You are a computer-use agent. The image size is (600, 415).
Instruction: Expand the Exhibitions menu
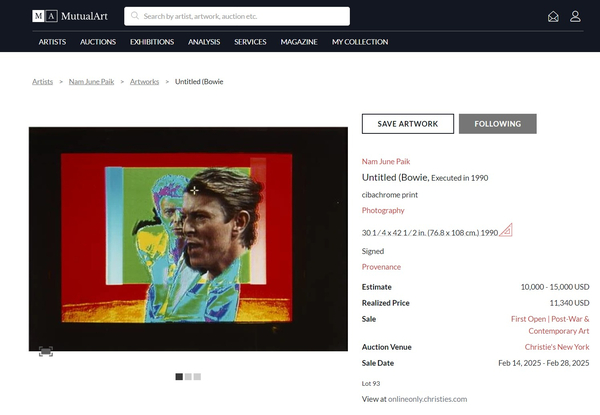tap(152, 42)
